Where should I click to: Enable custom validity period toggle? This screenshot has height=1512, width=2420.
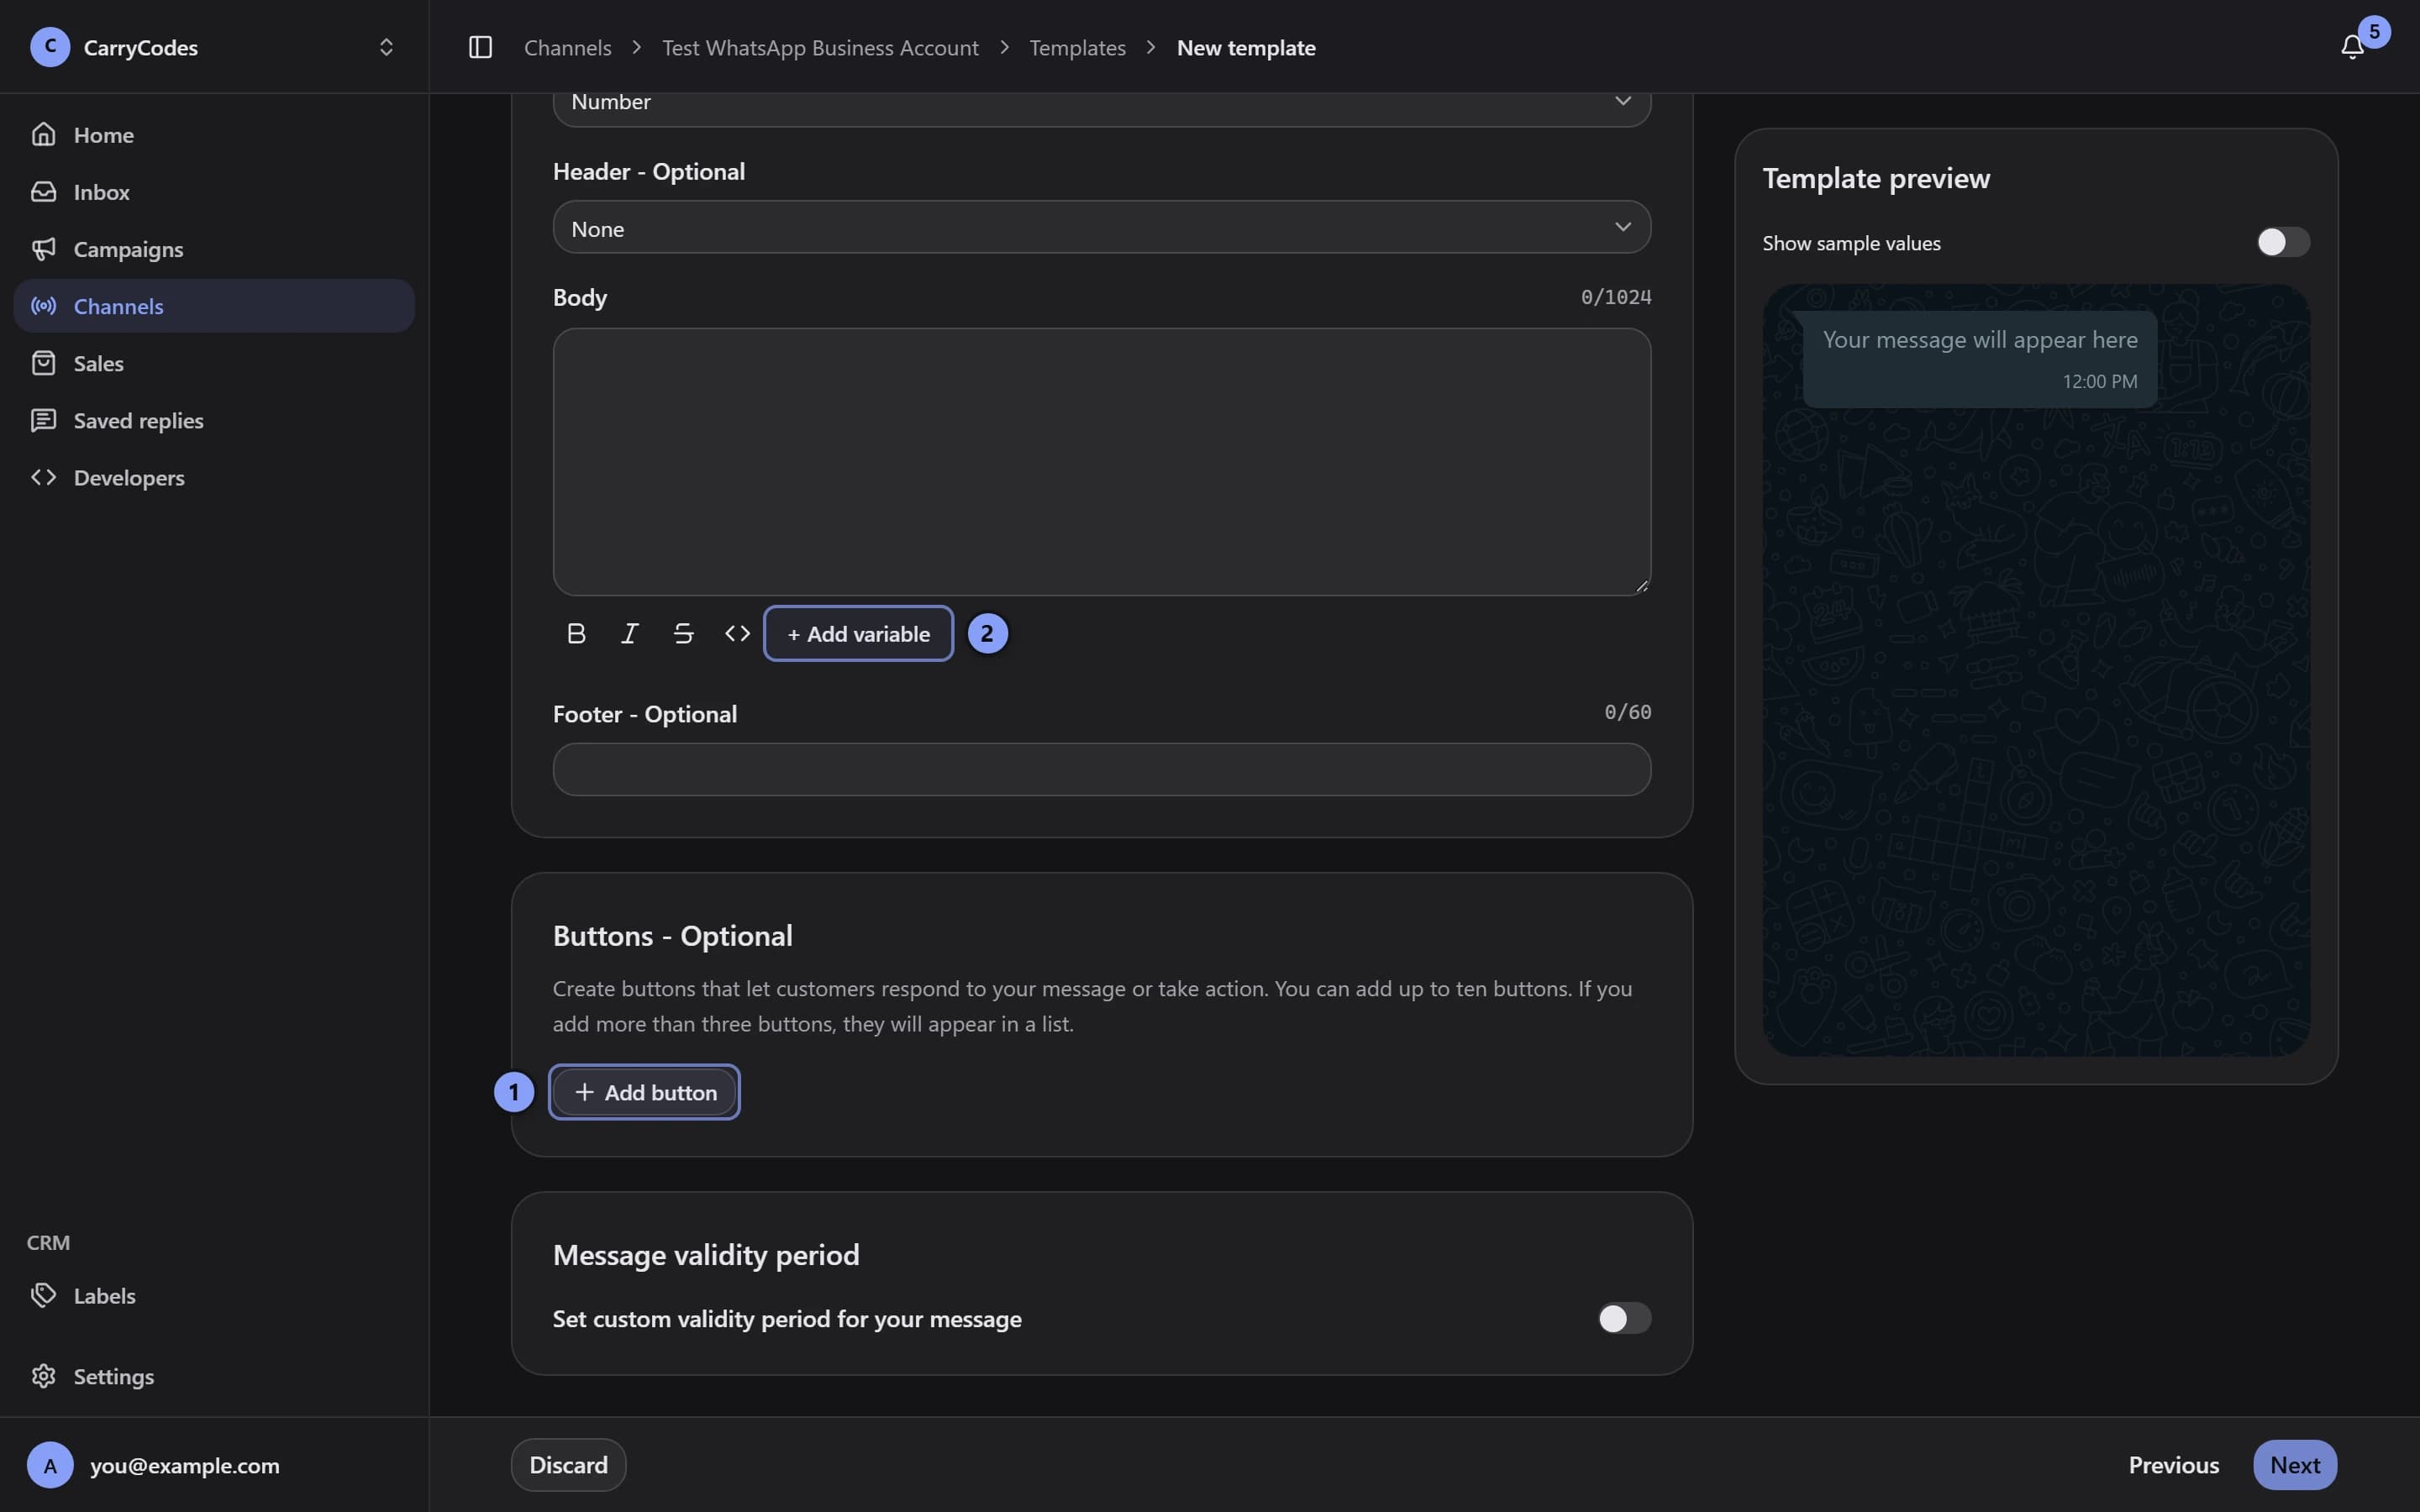pos(1624,1318)
